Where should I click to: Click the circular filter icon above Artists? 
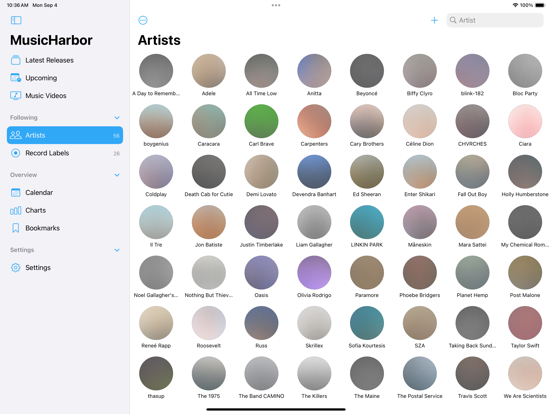tap(143, 20)
